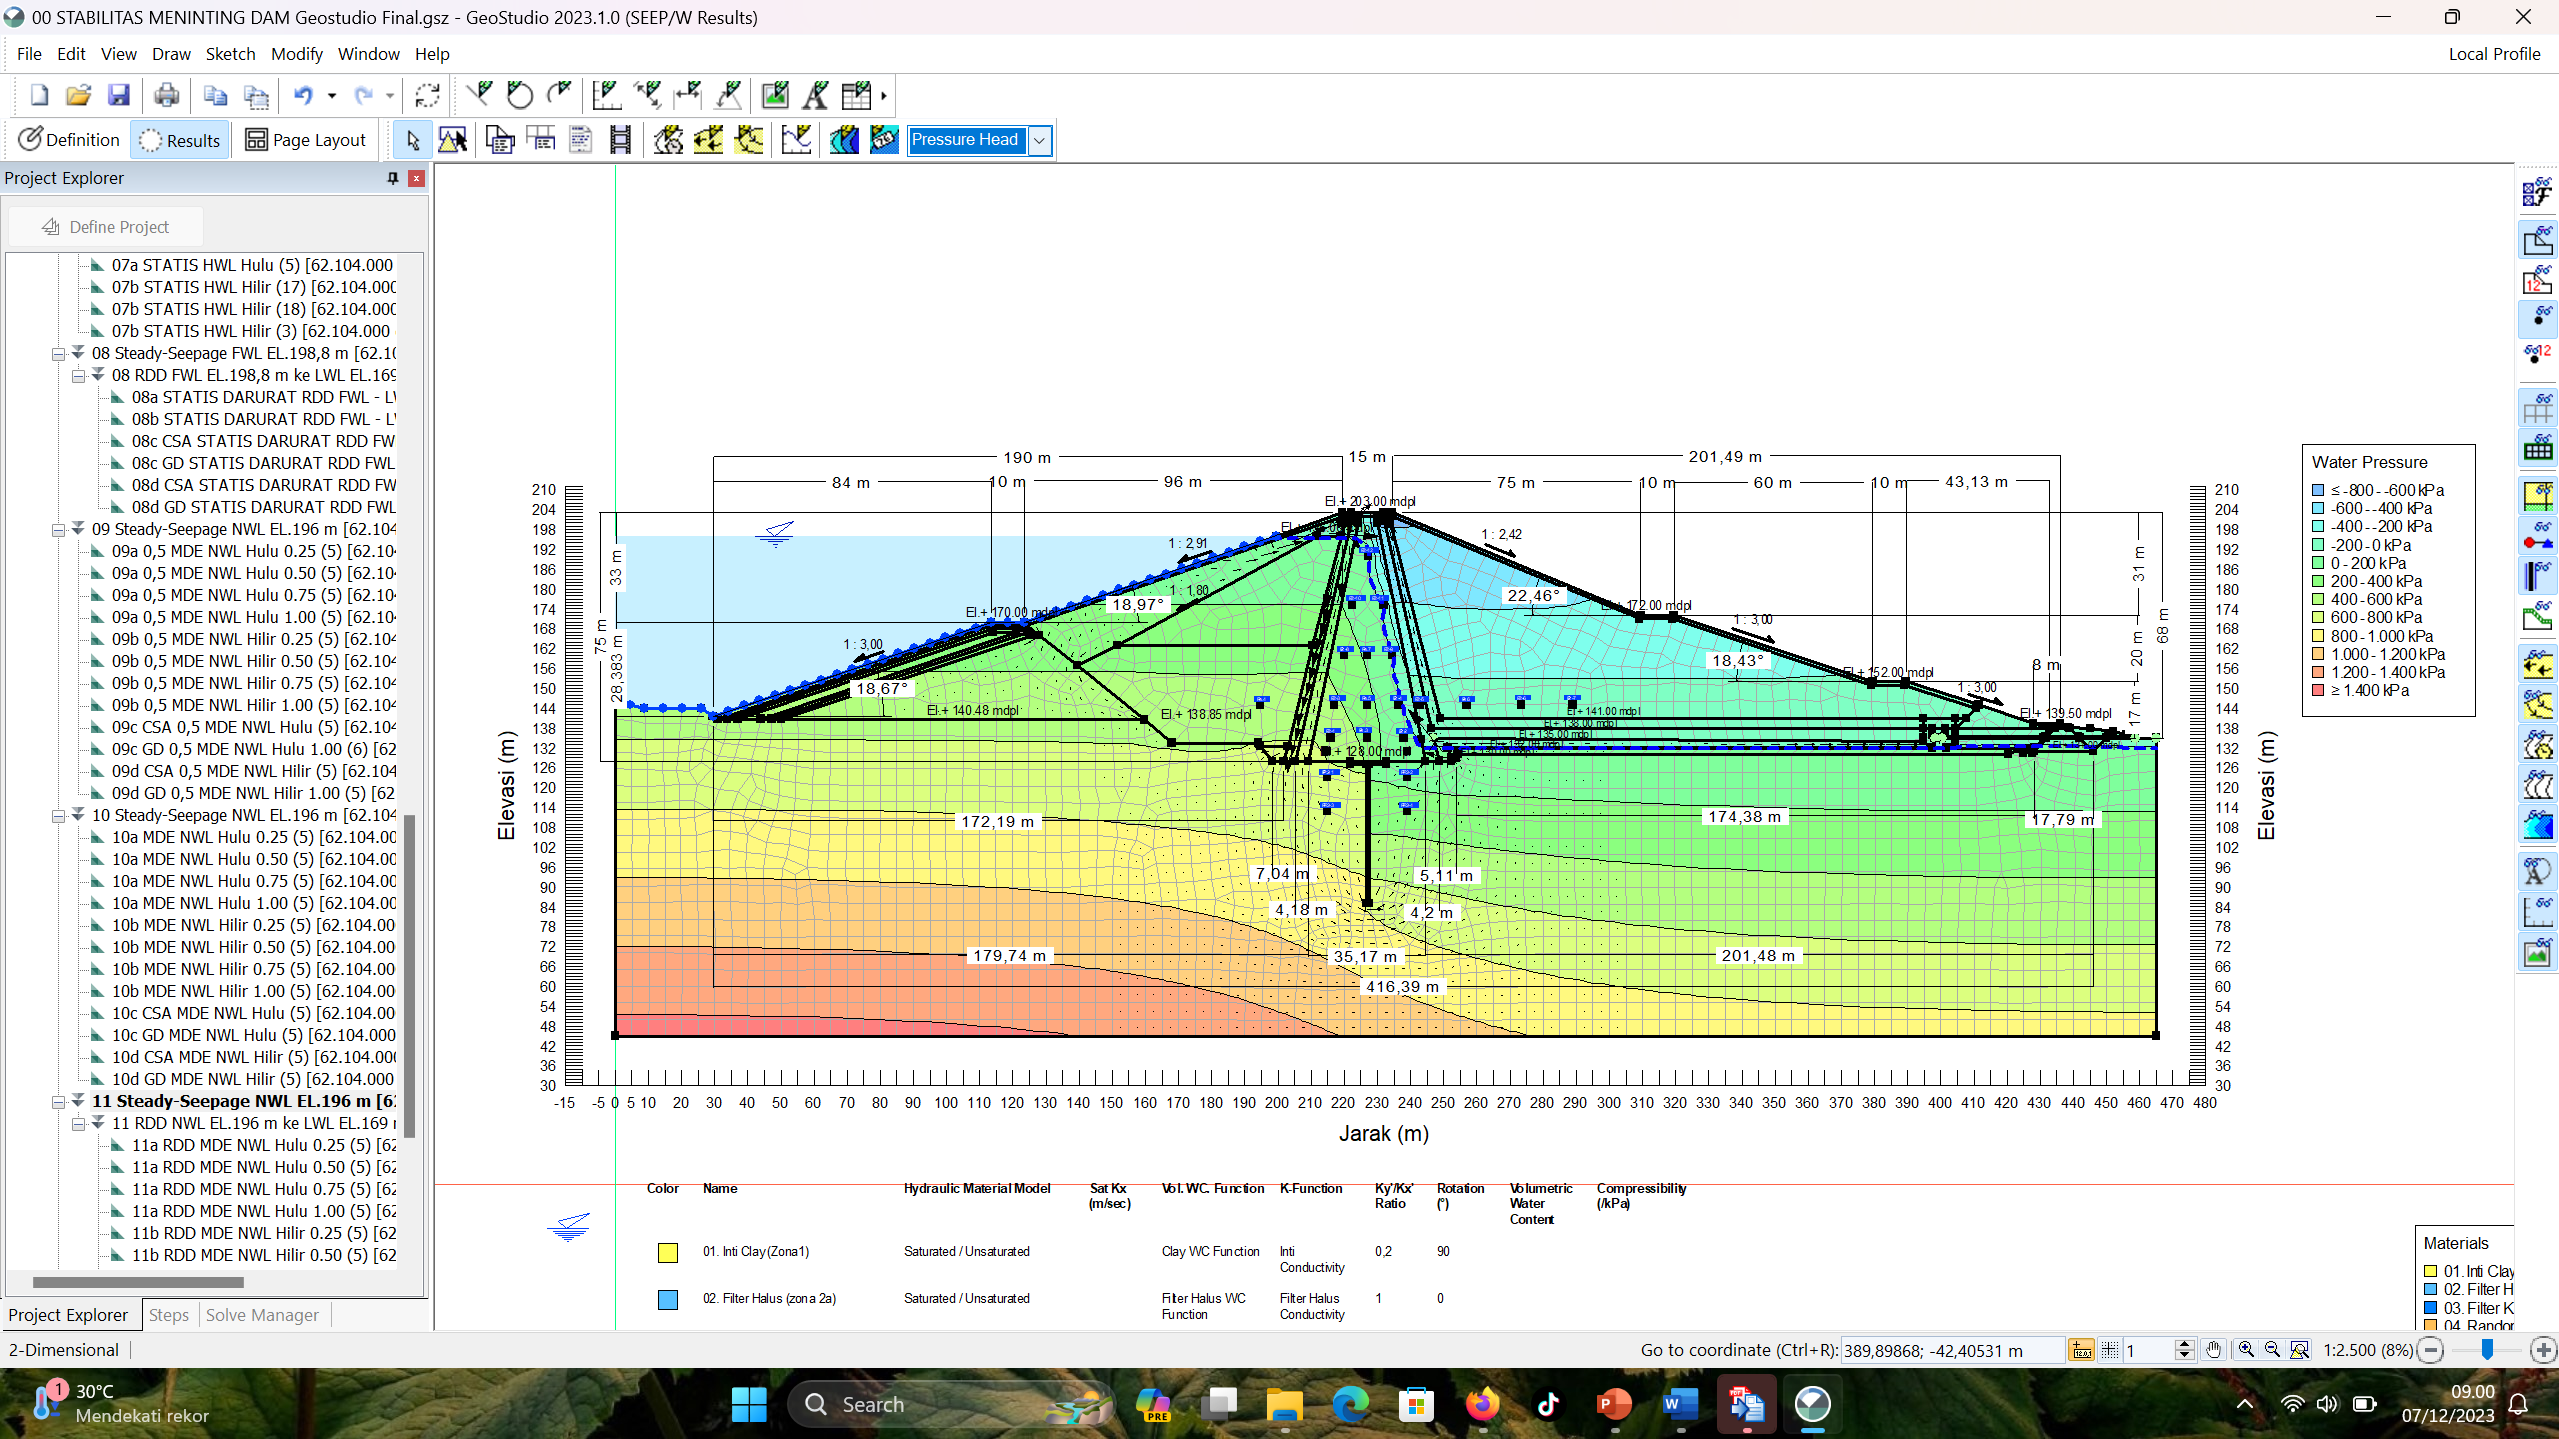The height and width of the screenshot is (1439, 2559).
Task: Click the Save file icon
Action: (x=118, y=95)
